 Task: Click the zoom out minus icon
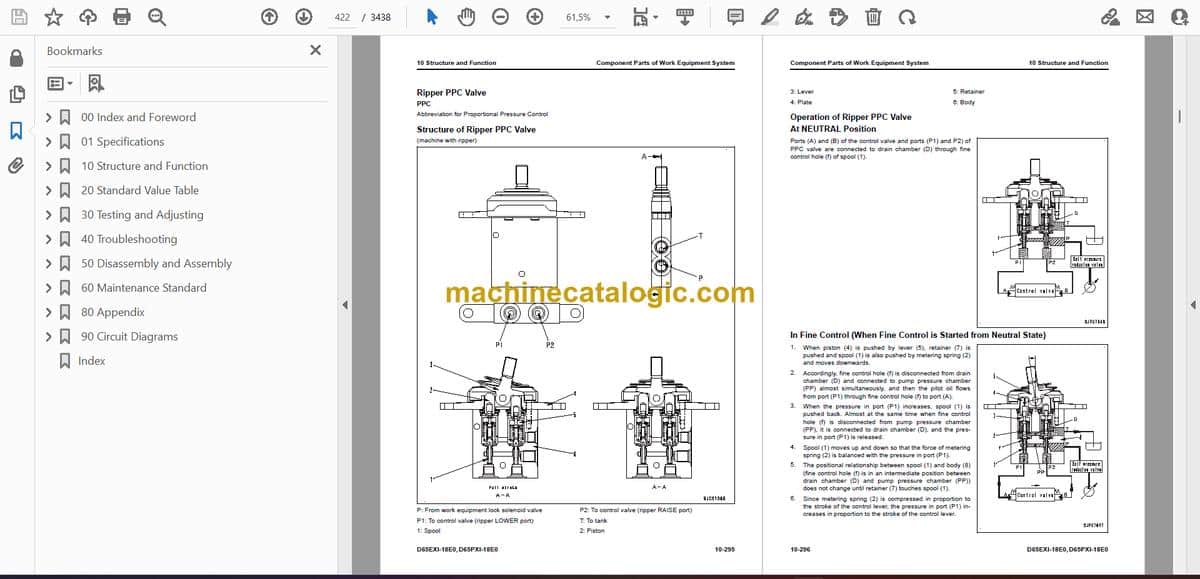click(500, 17)
